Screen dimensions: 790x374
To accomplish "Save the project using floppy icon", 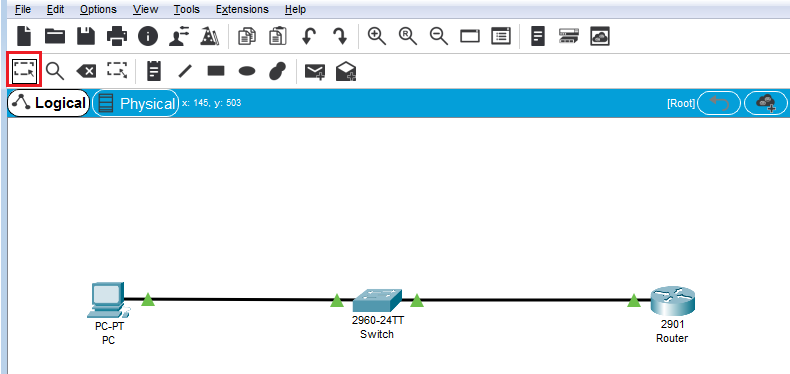I will tap(86, 36).
